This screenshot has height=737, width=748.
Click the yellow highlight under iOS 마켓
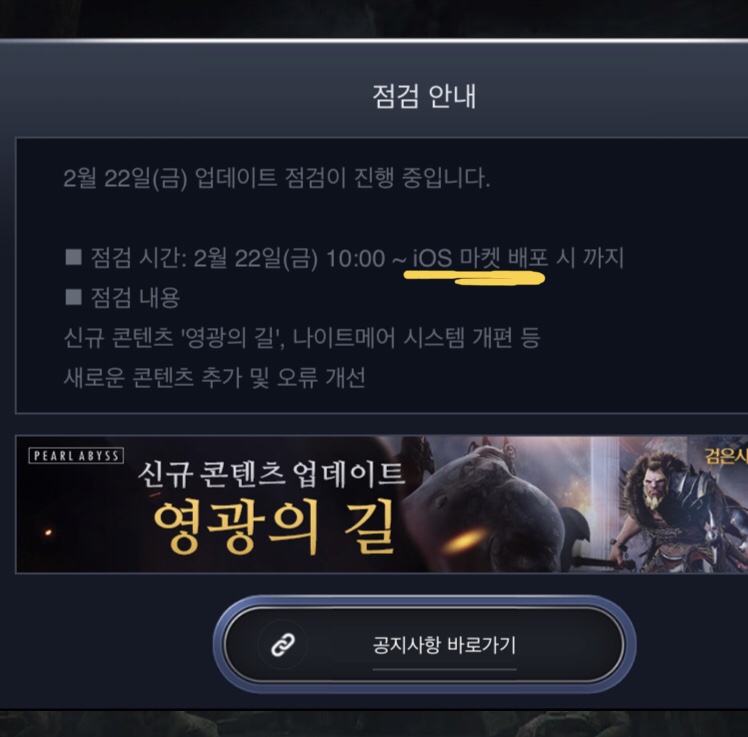tap(474, 278)
